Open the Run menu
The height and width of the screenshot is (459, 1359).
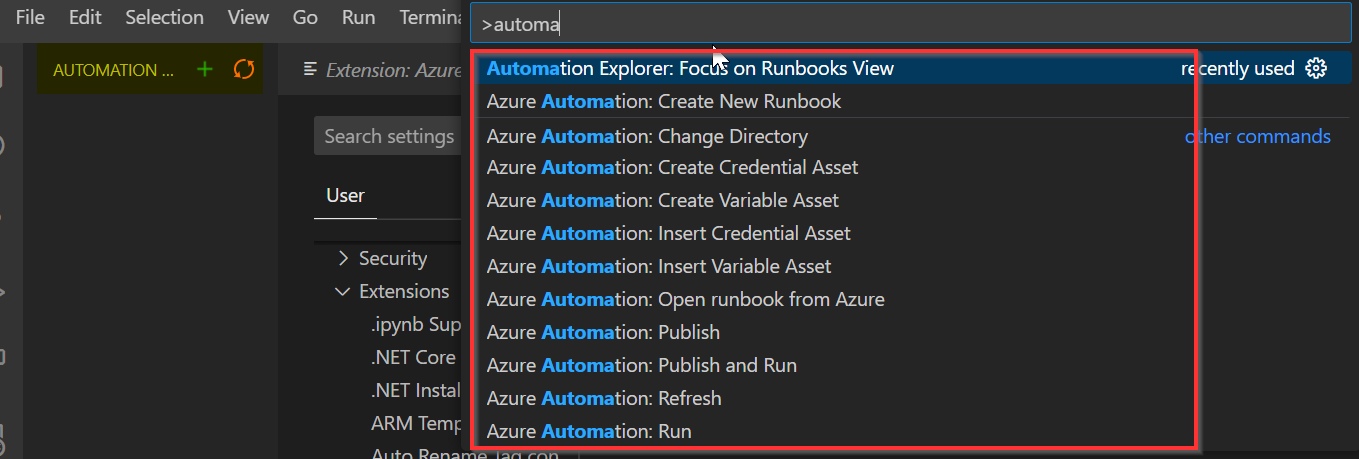[x=358, y=17]
